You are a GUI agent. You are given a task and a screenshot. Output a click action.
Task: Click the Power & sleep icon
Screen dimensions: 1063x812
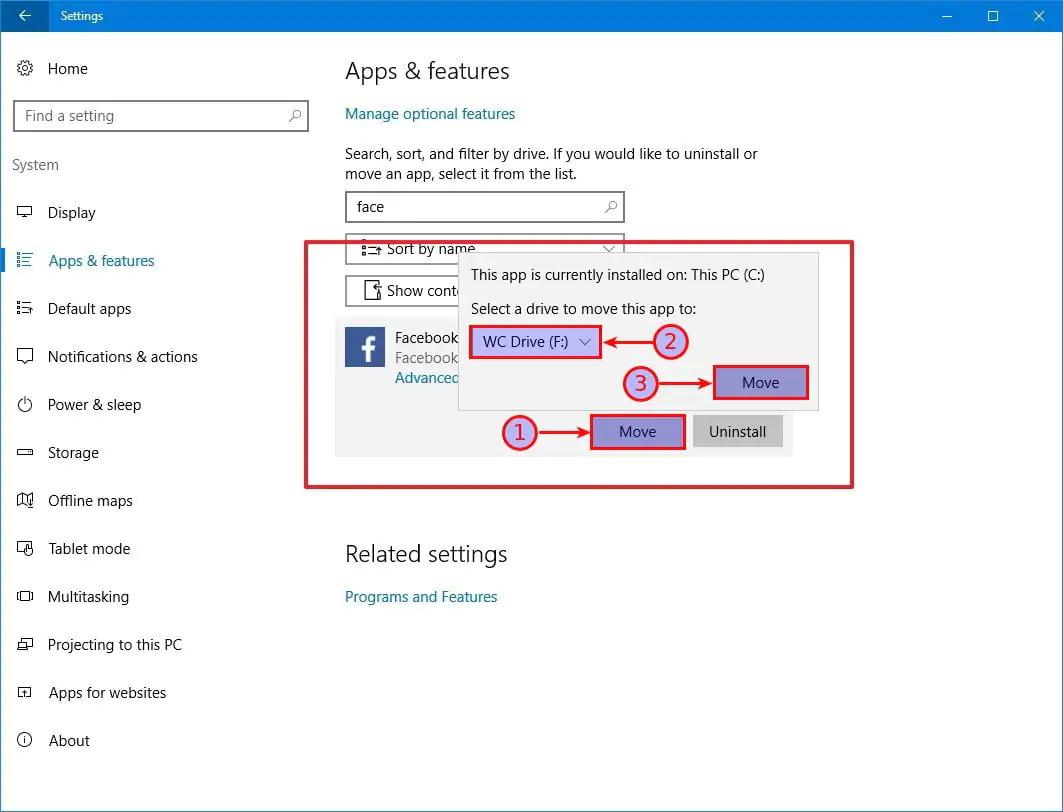tap(26, 405)
